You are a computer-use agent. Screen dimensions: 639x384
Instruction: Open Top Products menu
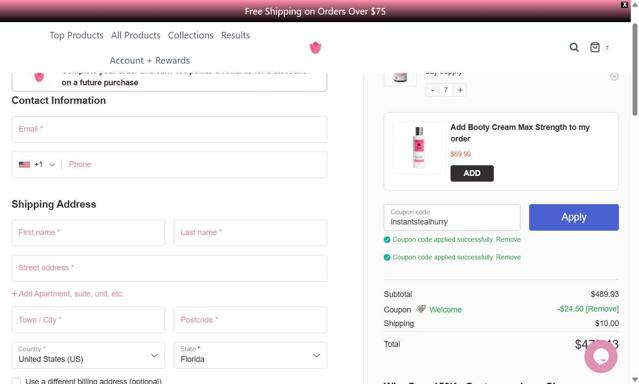coord(77,35)
